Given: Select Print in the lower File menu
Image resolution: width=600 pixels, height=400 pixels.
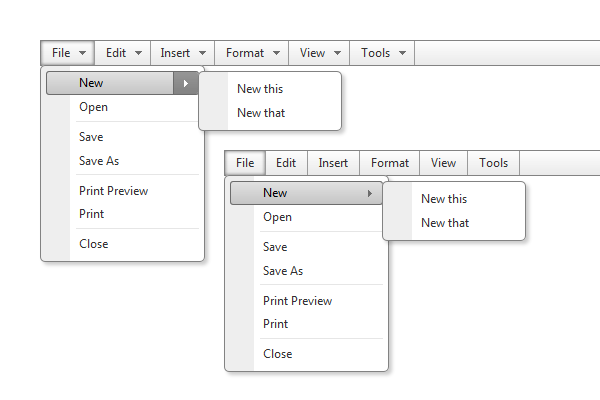Looking at the screenshot, I should [x=275, y=324].
